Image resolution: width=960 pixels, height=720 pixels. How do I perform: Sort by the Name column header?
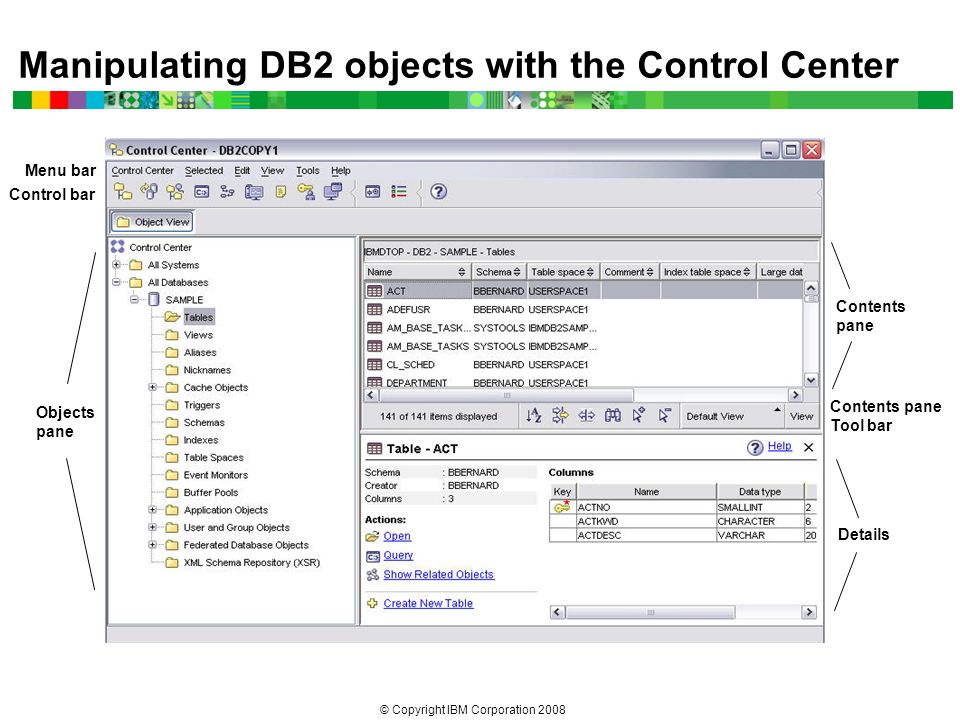coord(416,272)
